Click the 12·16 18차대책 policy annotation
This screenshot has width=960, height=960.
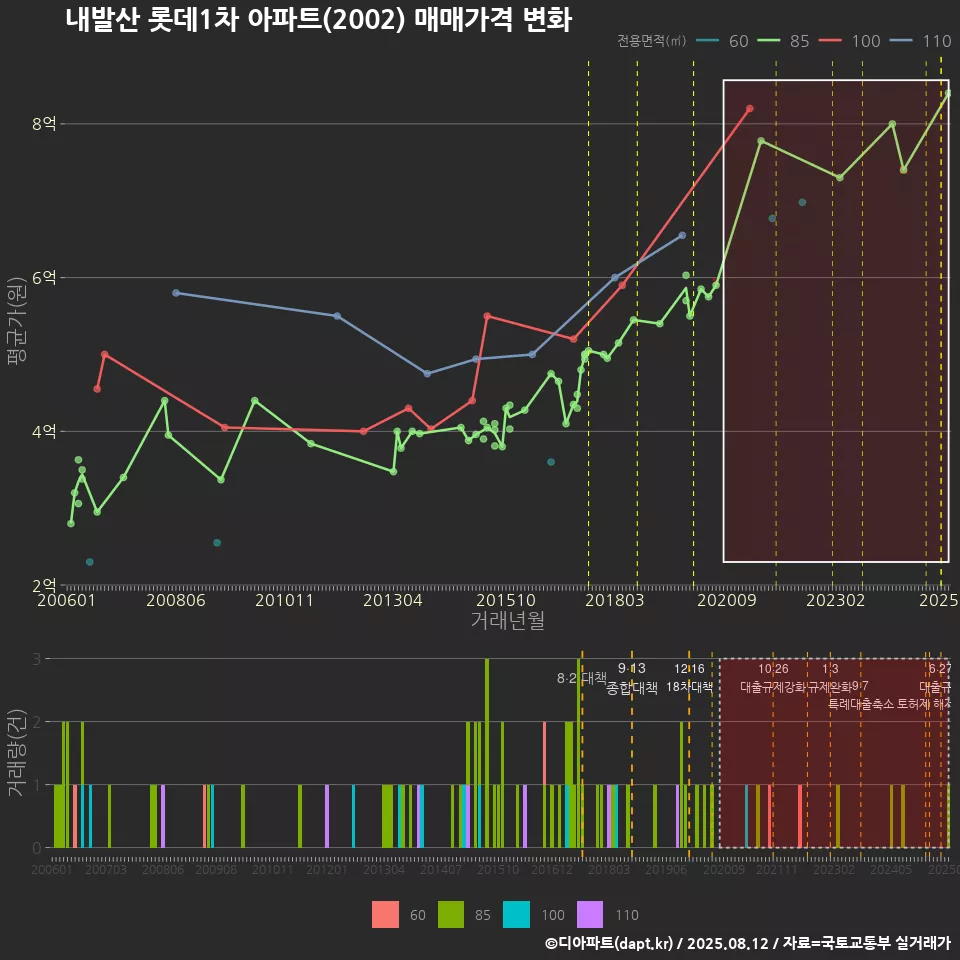click(689, 678)
